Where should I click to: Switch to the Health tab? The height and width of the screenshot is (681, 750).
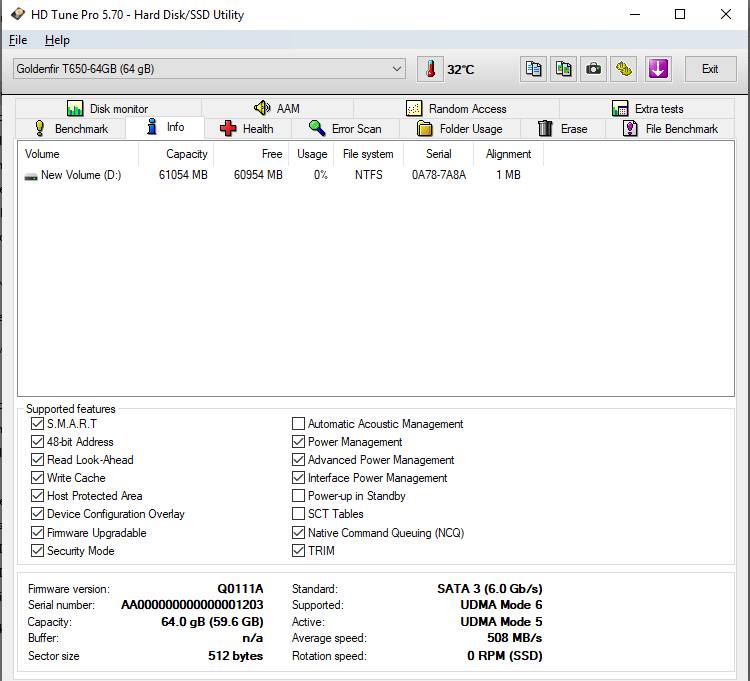pyautogui.click(x=246, y=129)
